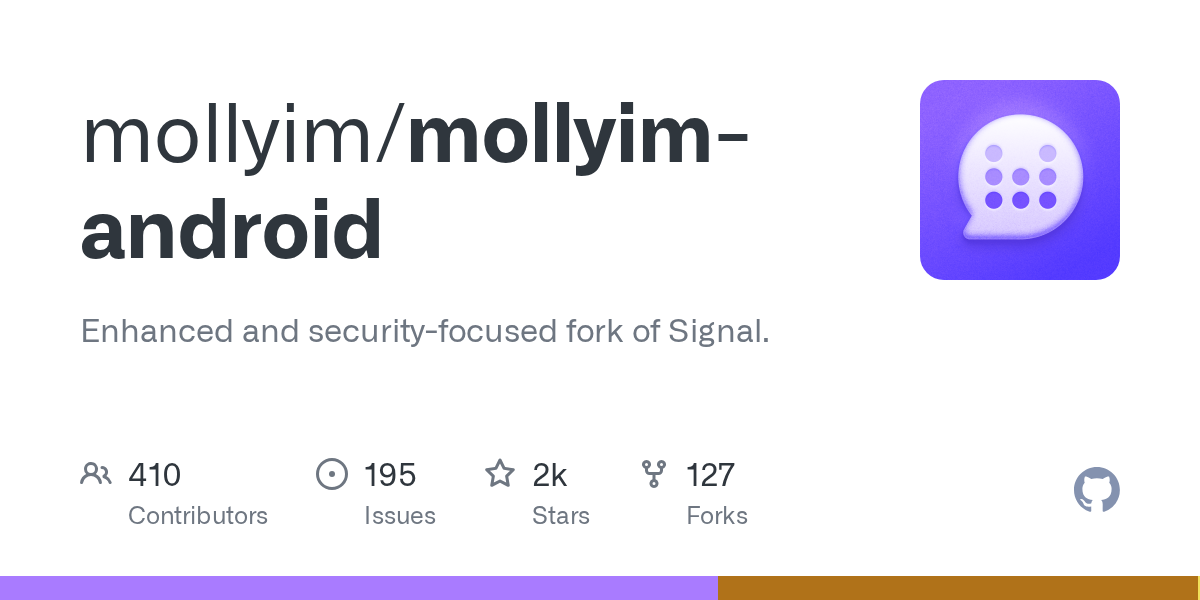Select the "Stars" label
Viewport: 1200px width, 600px height.
(561, 516)
